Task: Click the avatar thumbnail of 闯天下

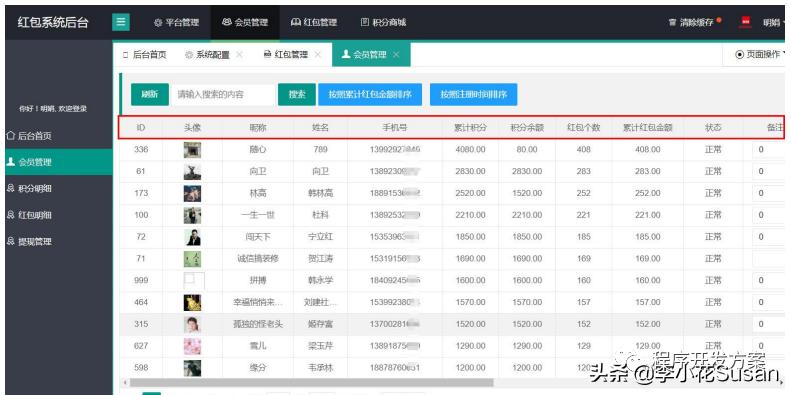Action: point(192,237)
